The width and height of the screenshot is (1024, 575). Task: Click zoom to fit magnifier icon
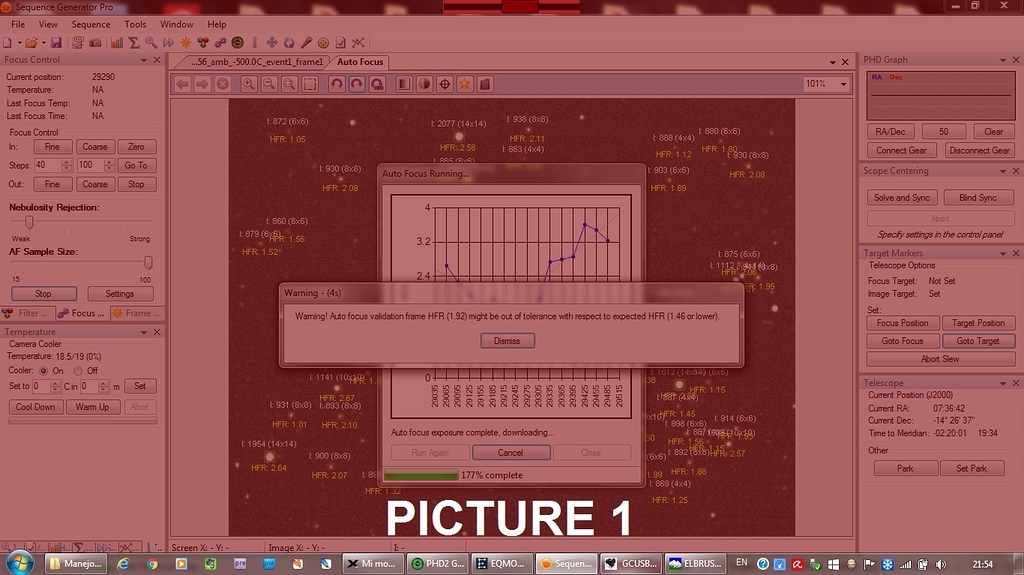(x=289, y=84)
